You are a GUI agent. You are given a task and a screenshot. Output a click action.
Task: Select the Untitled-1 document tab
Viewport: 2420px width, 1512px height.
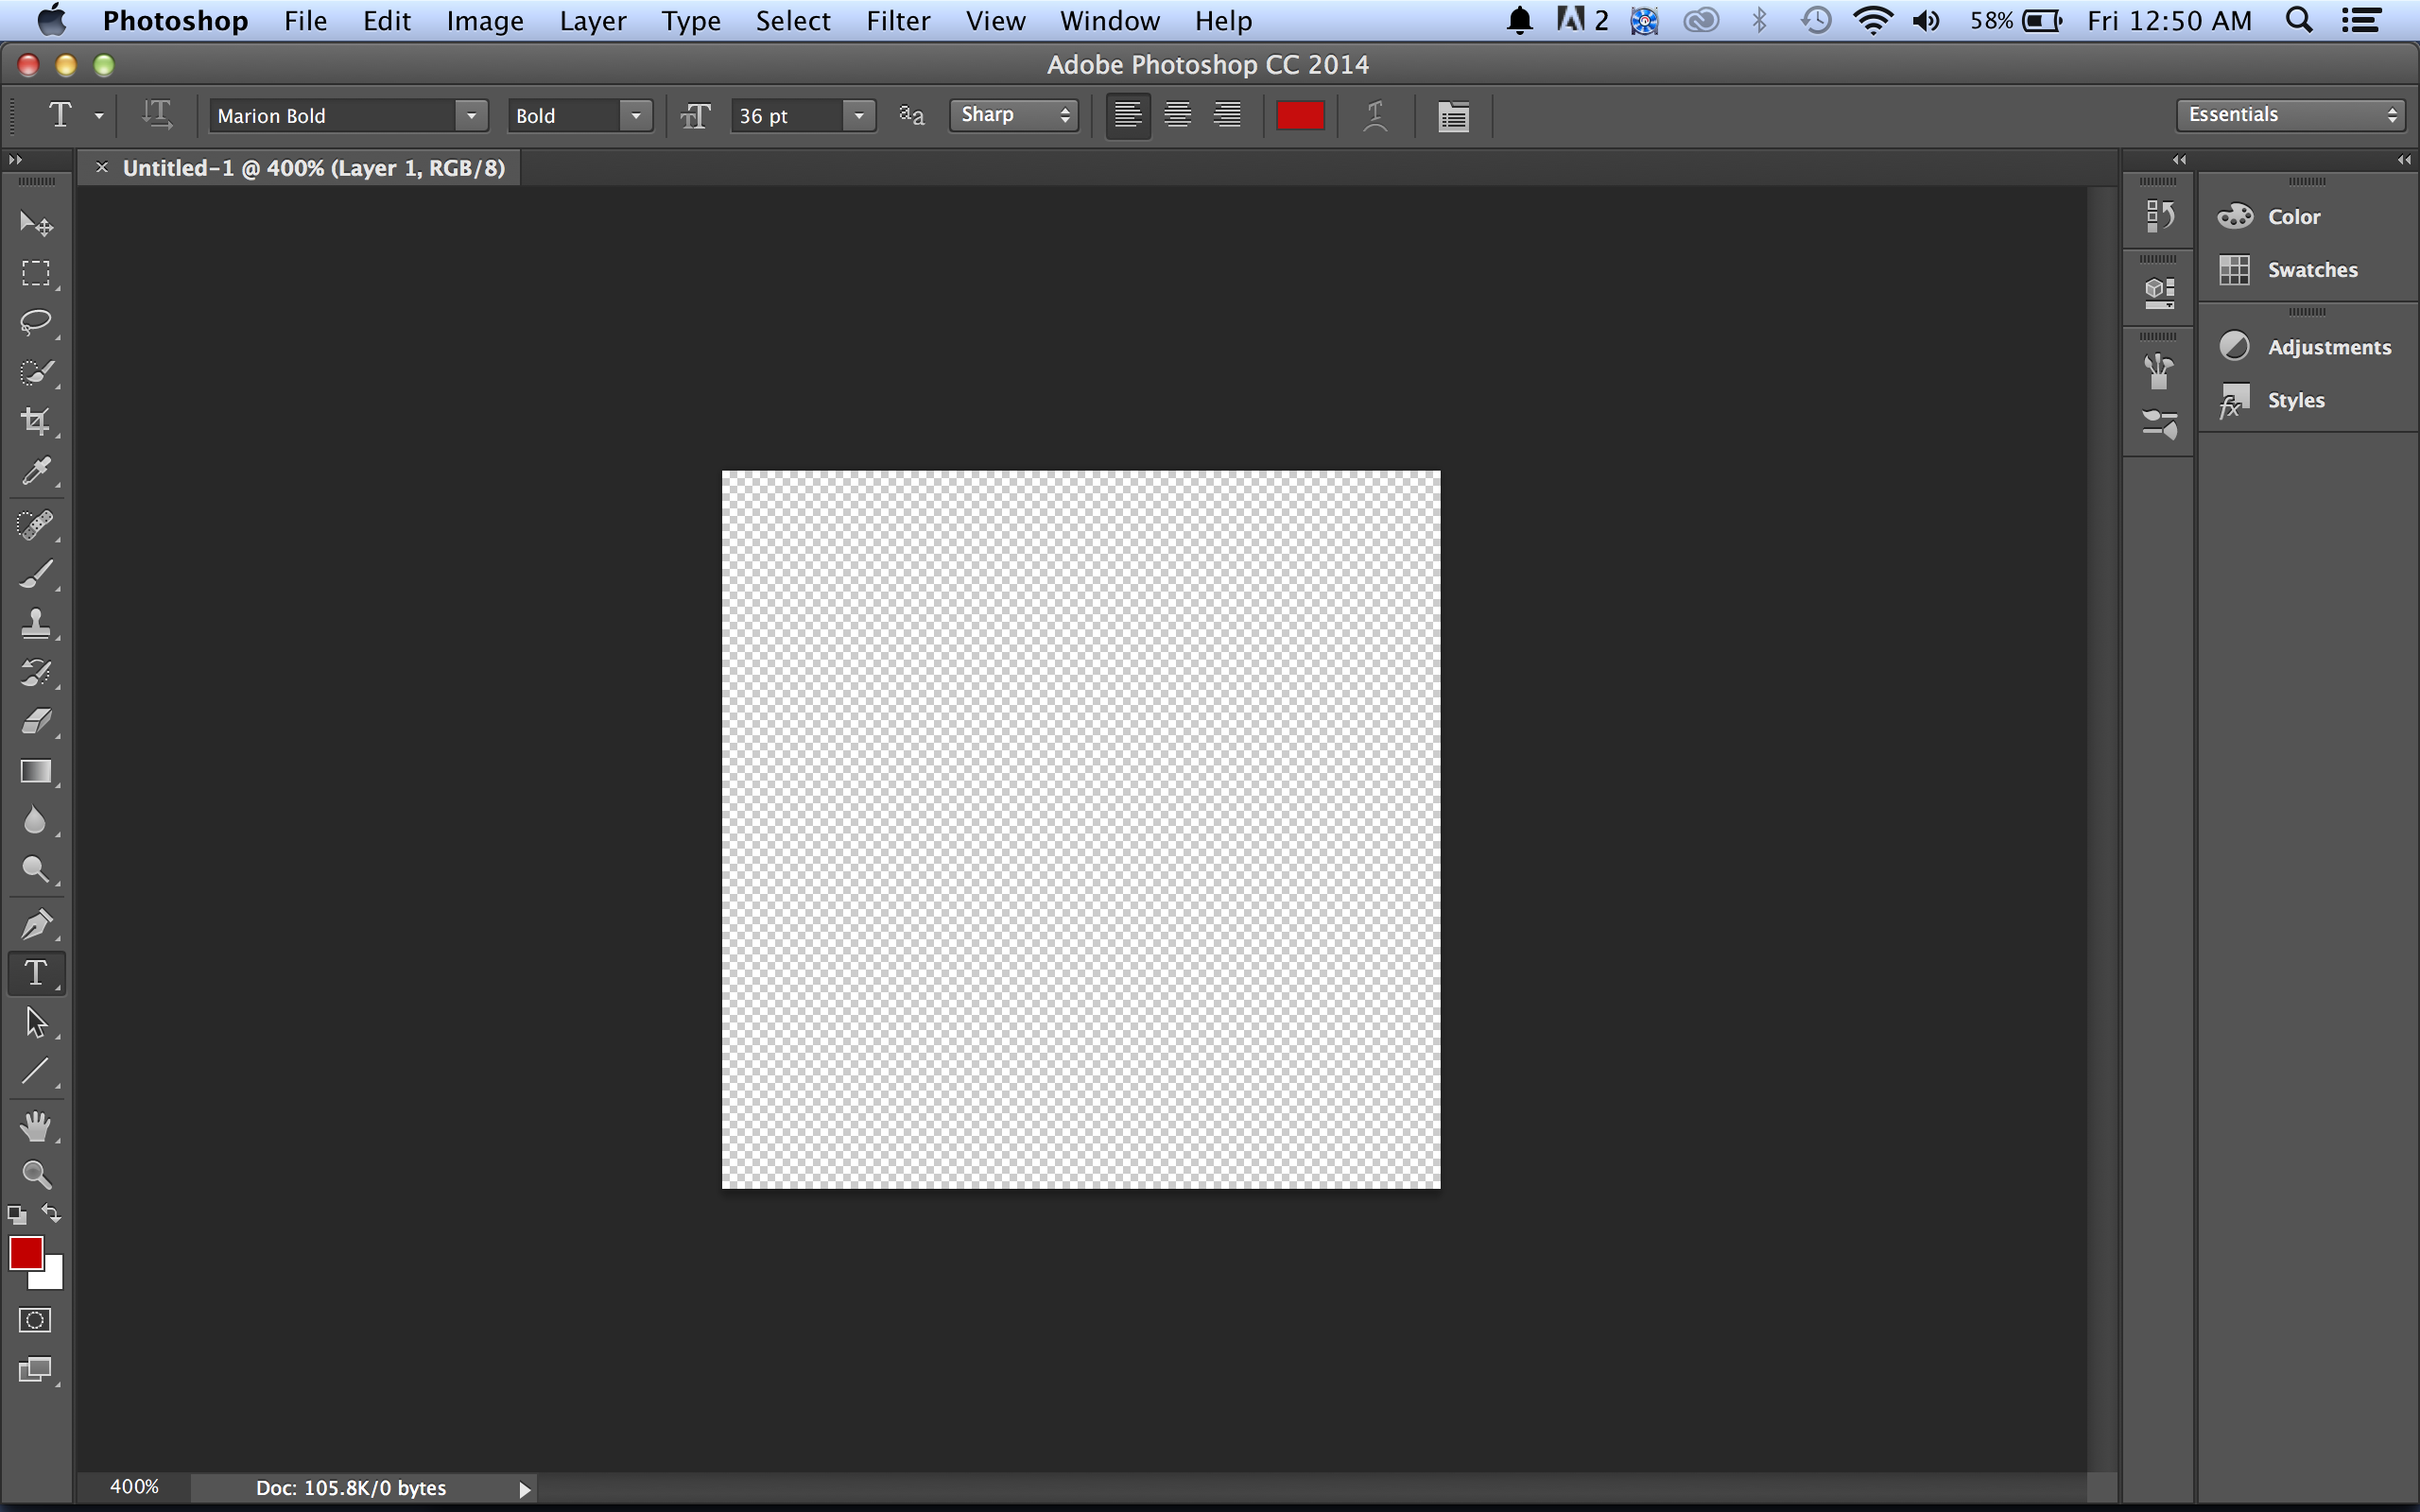tap(313, 168)
